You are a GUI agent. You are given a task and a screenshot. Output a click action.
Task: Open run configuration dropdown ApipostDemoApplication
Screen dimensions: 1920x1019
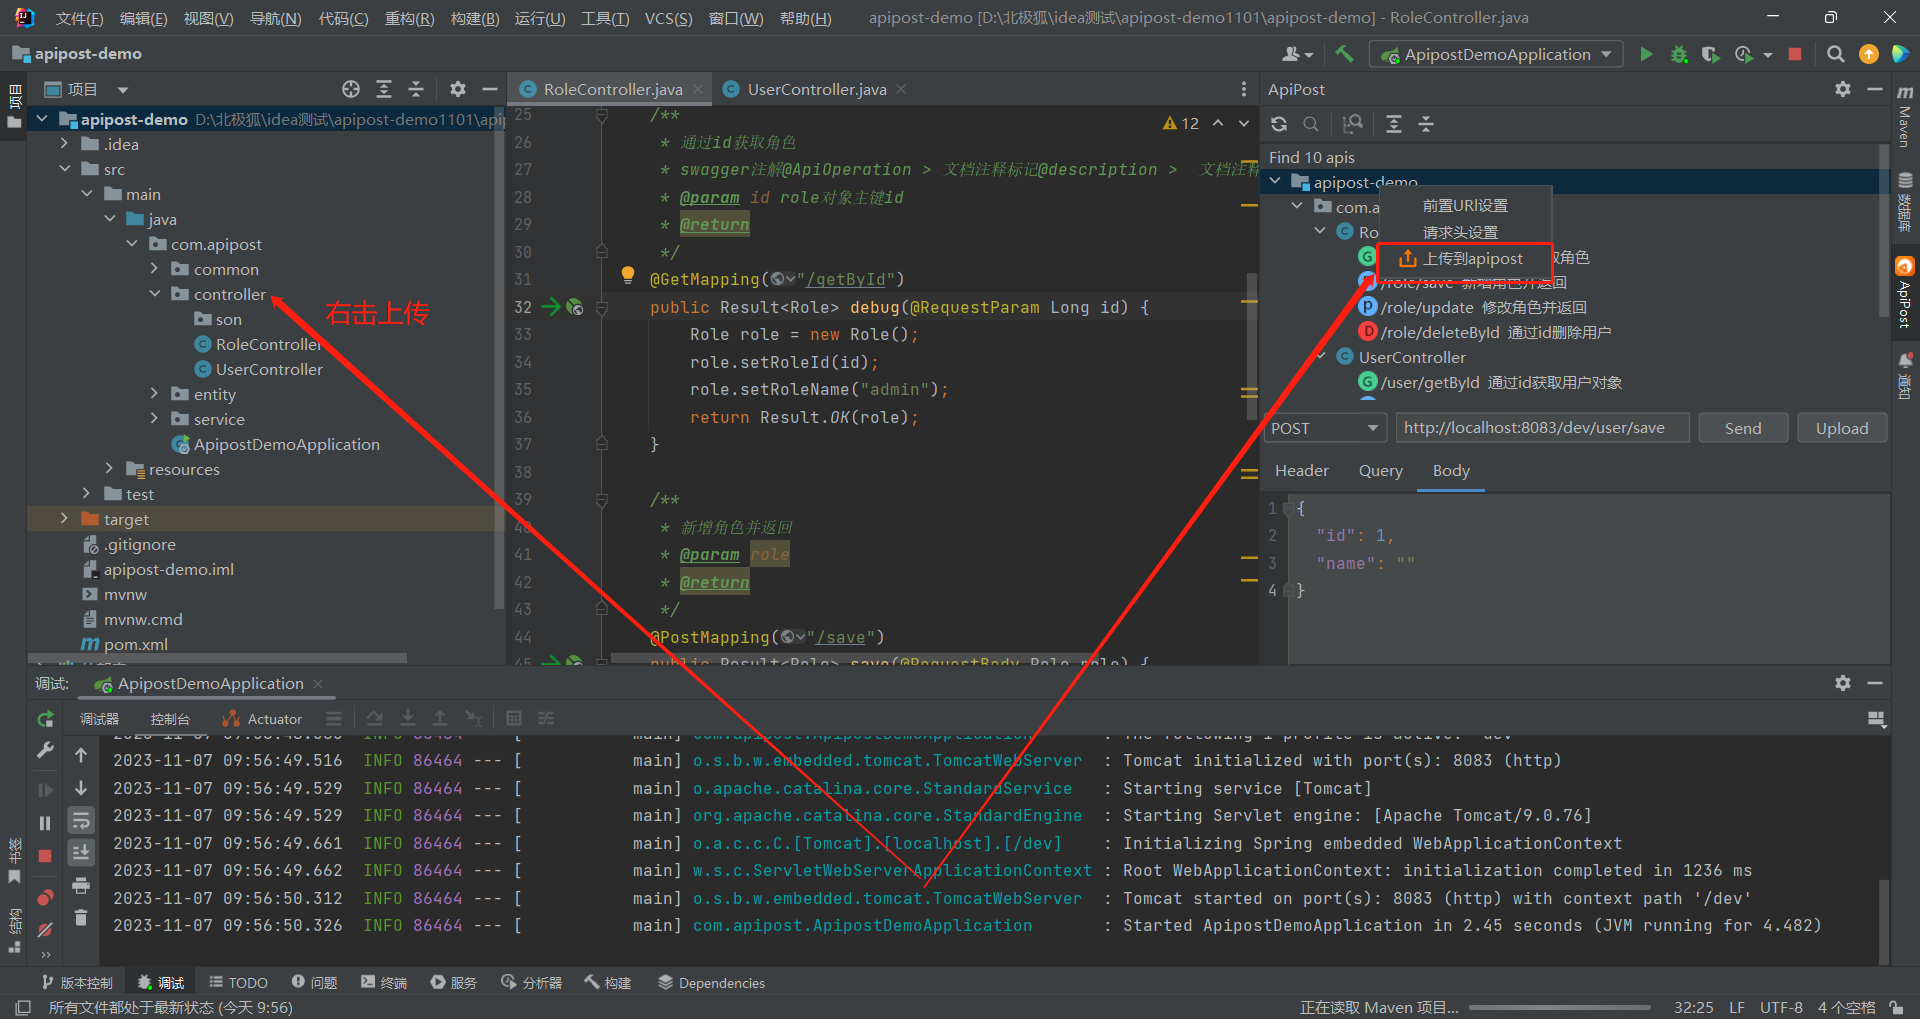point(1495,54)
